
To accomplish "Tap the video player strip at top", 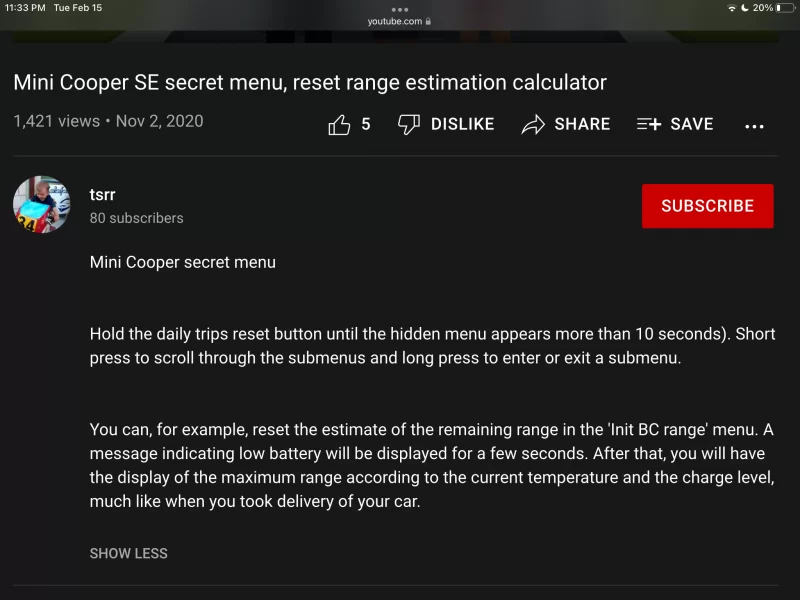I will (x=400, y=37).
